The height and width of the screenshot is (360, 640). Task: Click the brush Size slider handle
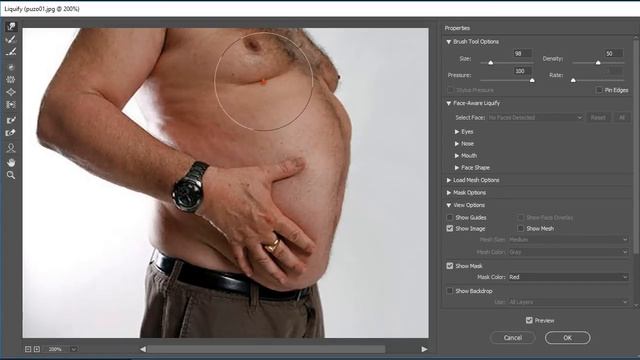(x=491, y=63)
